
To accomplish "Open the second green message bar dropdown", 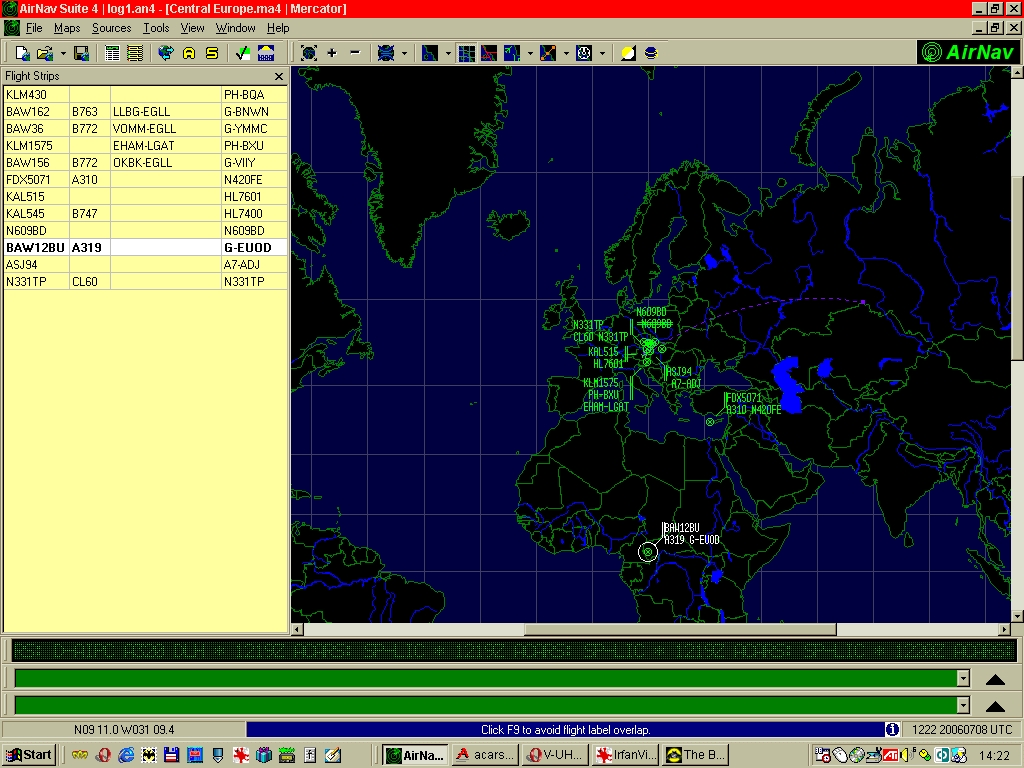I will [x=963, y=705].
